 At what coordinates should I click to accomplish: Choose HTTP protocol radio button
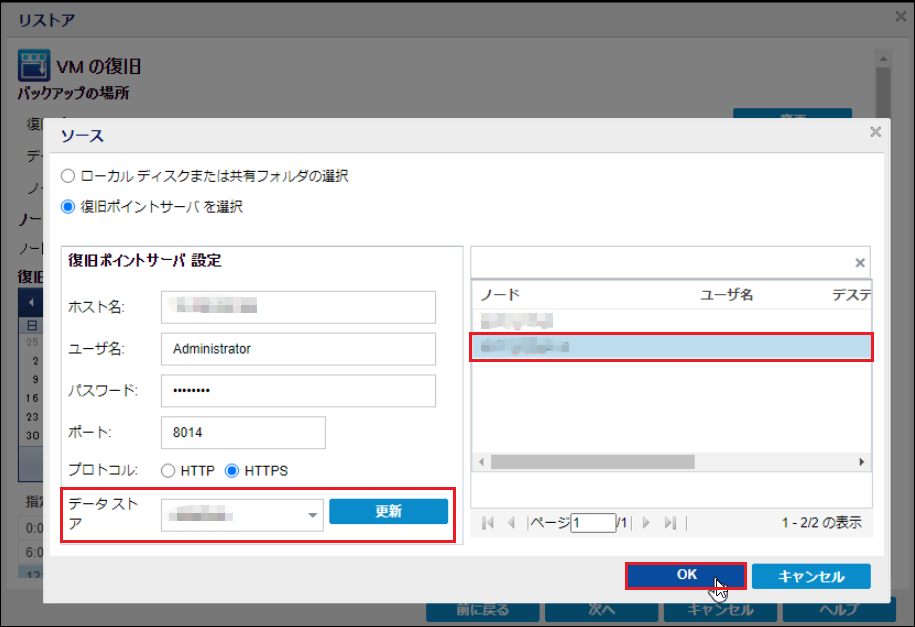pos(168,471)
